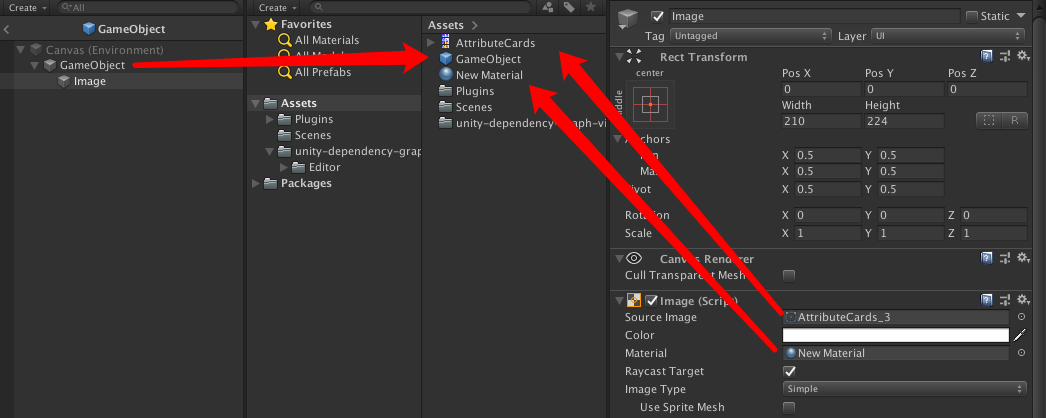Open the Tag dropdown showing Untagged
Image resolution: width=1046 pixels, height=418 pixels.
[750, 35]
